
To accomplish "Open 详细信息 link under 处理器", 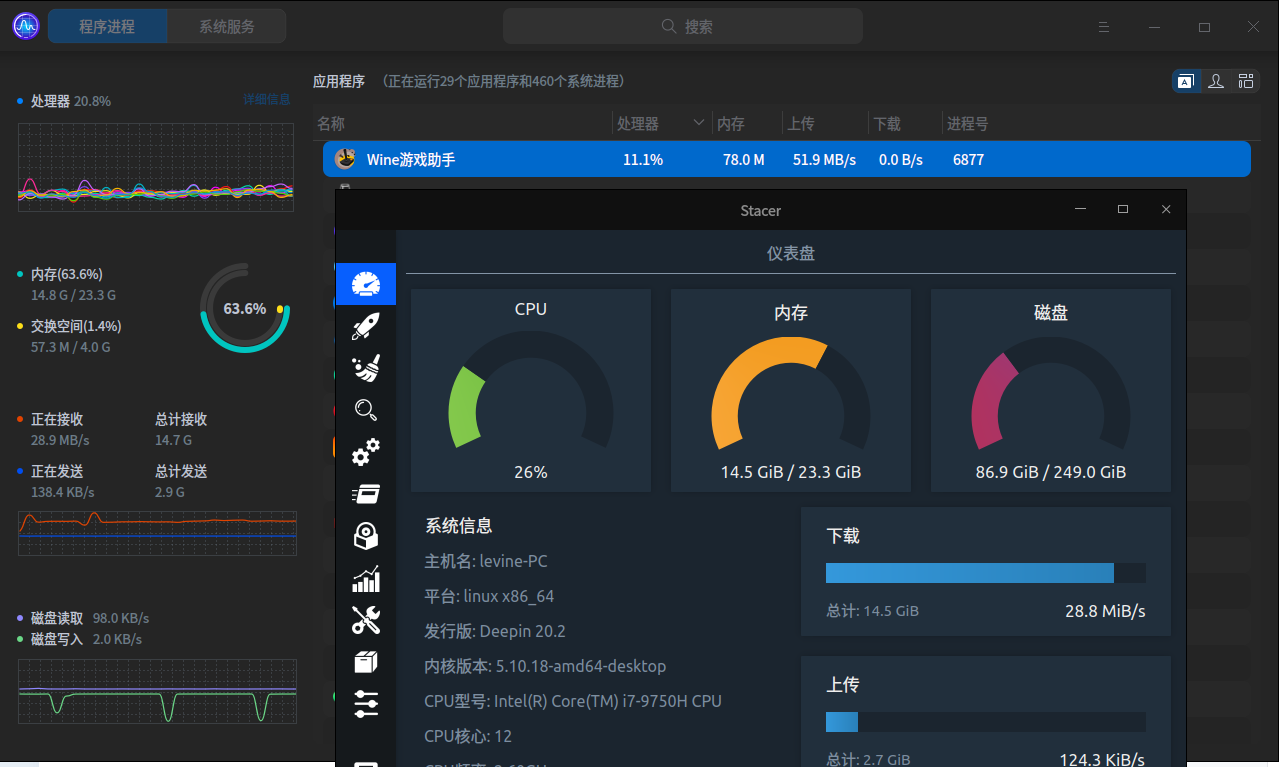I will tap(267, 99).
